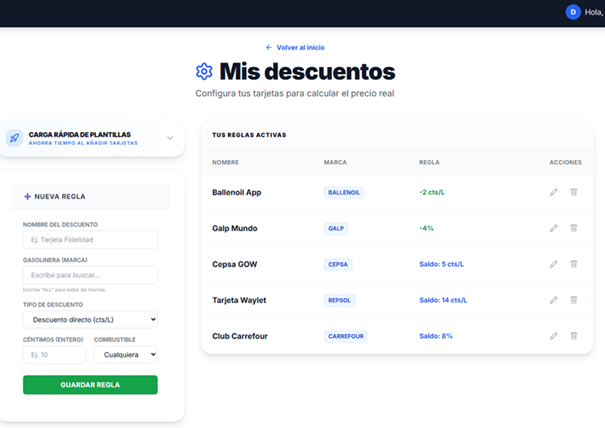Focus the Gasolinera marca search field
The width and height of the screenshot is (605, 428).
pyautogui.click(x=90, y=275)
